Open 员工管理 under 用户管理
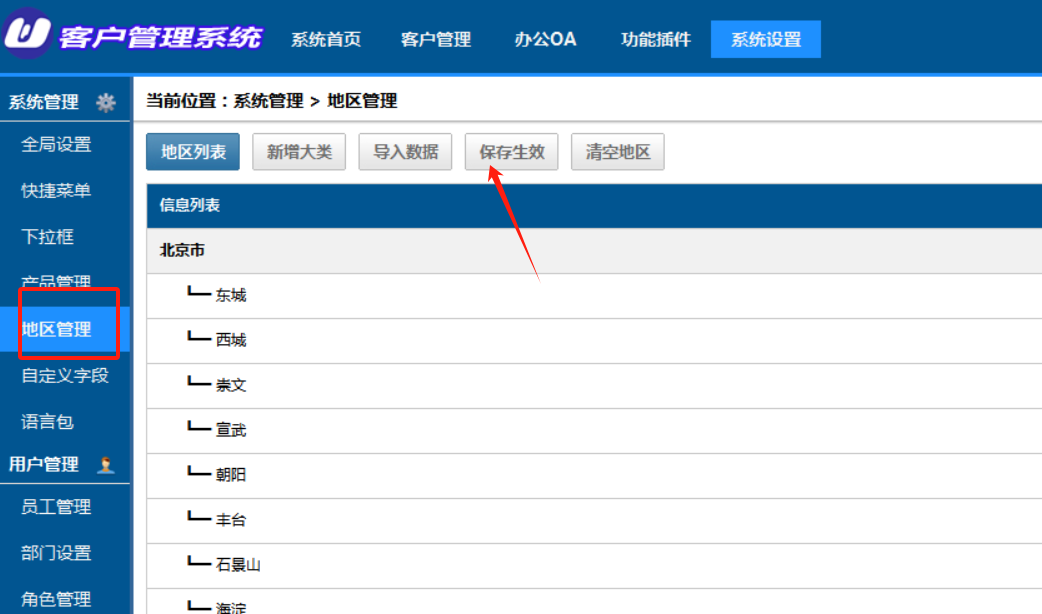The image size is (1042, 614). [56, 507]
